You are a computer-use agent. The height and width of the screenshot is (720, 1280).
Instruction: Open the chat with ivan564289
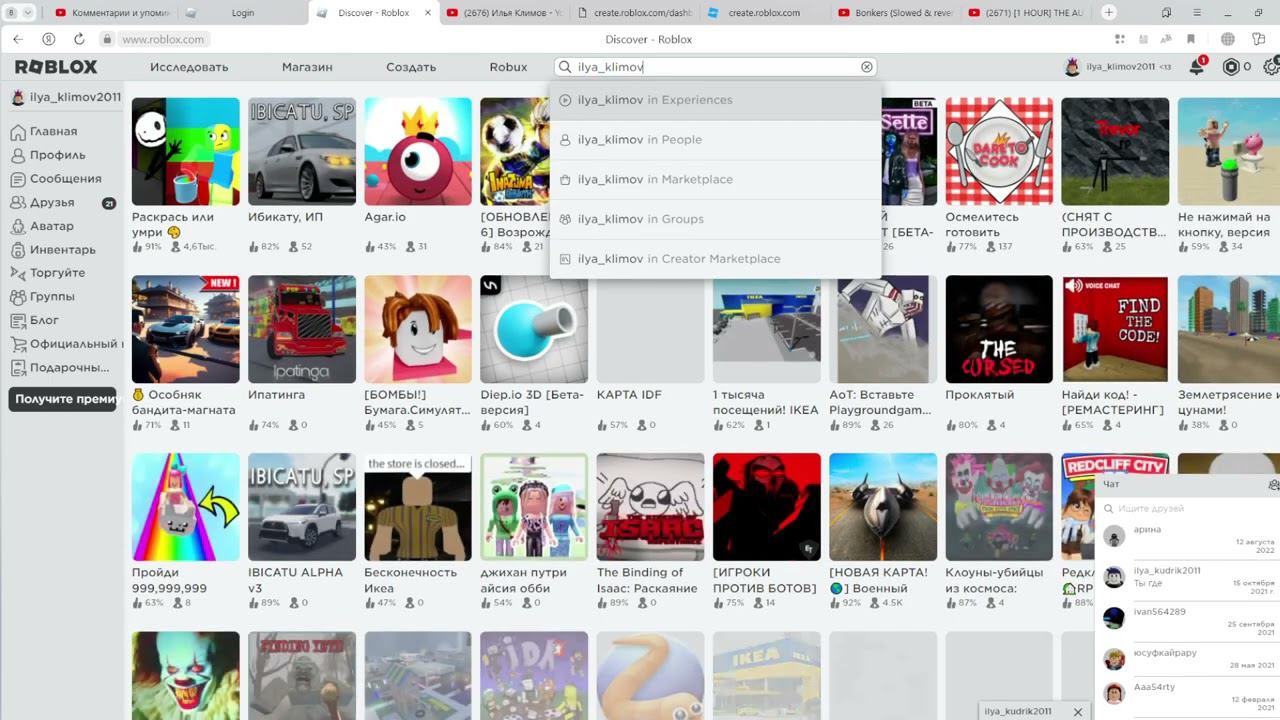1187,622
